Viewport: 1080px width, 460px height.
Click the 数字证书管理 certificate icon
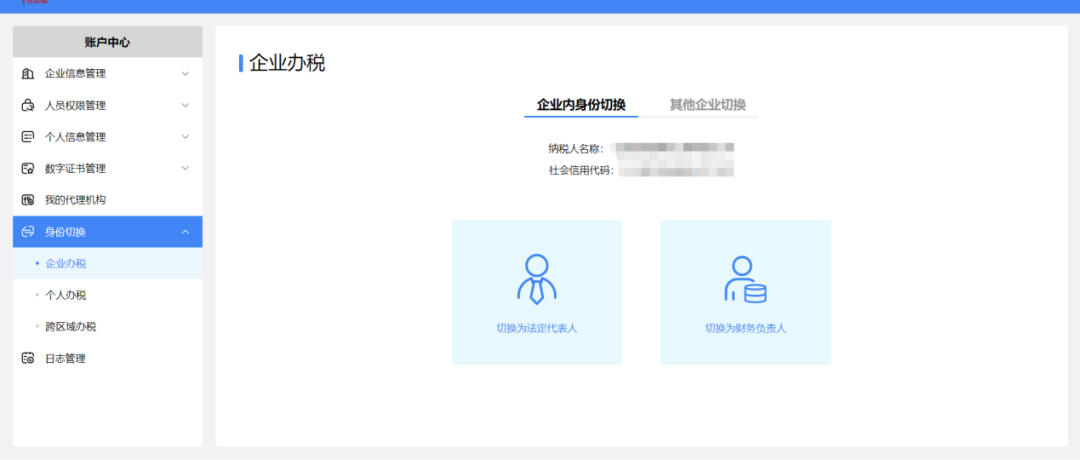(28, 169)
